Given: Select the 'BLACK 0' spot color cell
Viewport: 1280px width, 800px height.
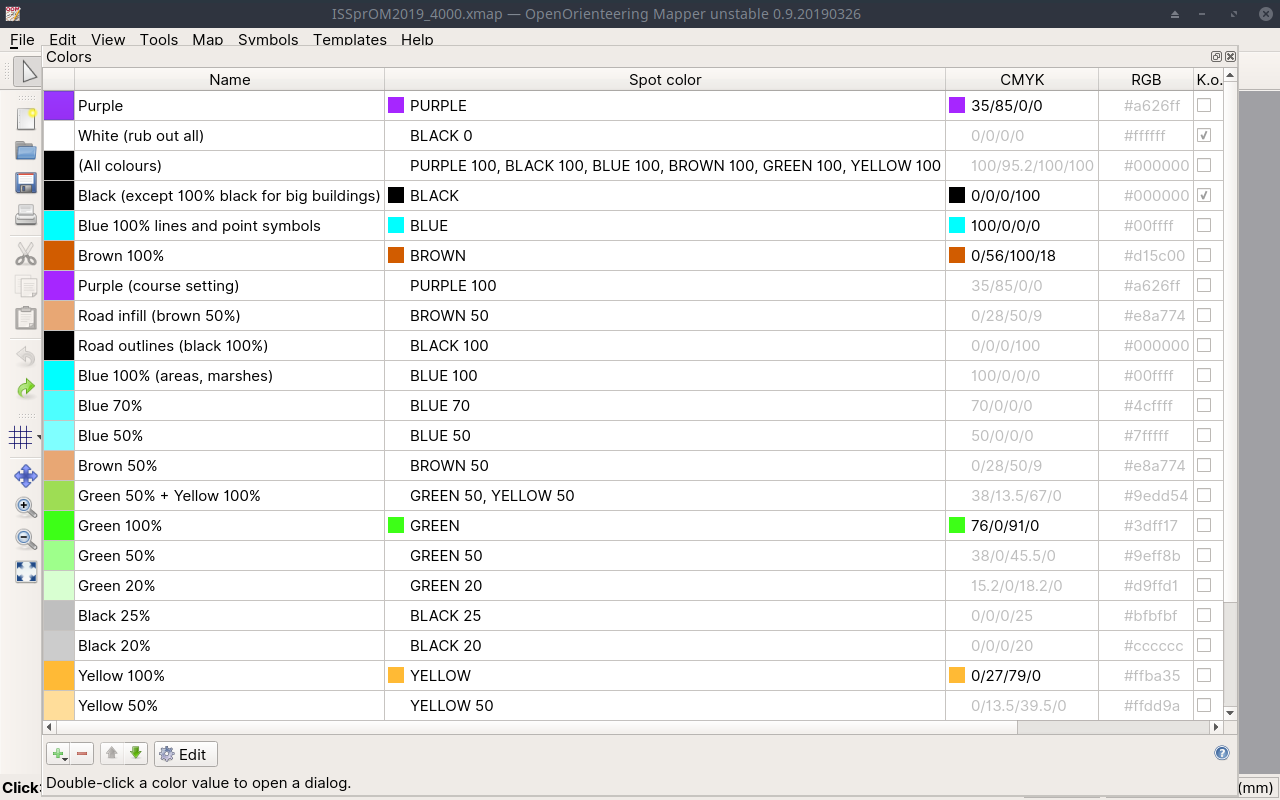Looking at the screenshot, I should tap(665, 135).
